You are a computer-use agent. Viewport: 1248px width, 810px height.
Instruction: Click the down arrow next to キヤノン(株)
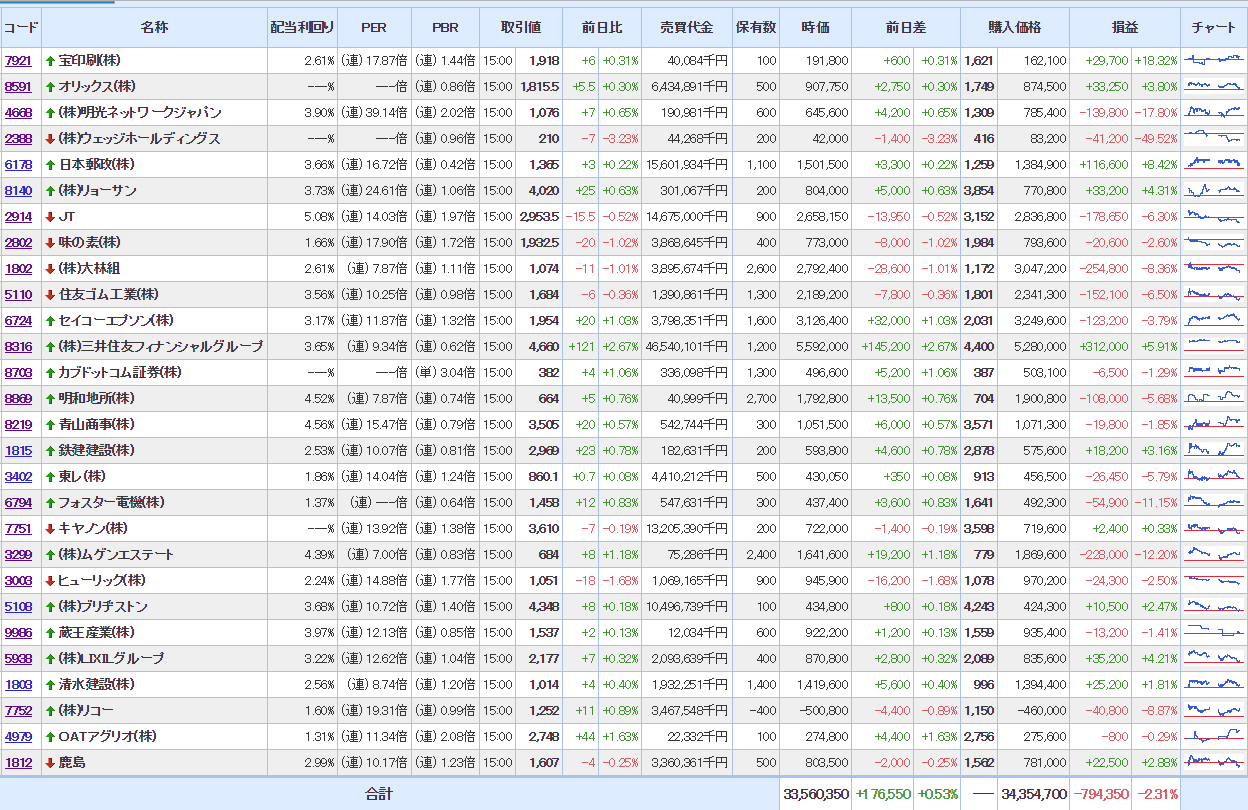(50, 529)
